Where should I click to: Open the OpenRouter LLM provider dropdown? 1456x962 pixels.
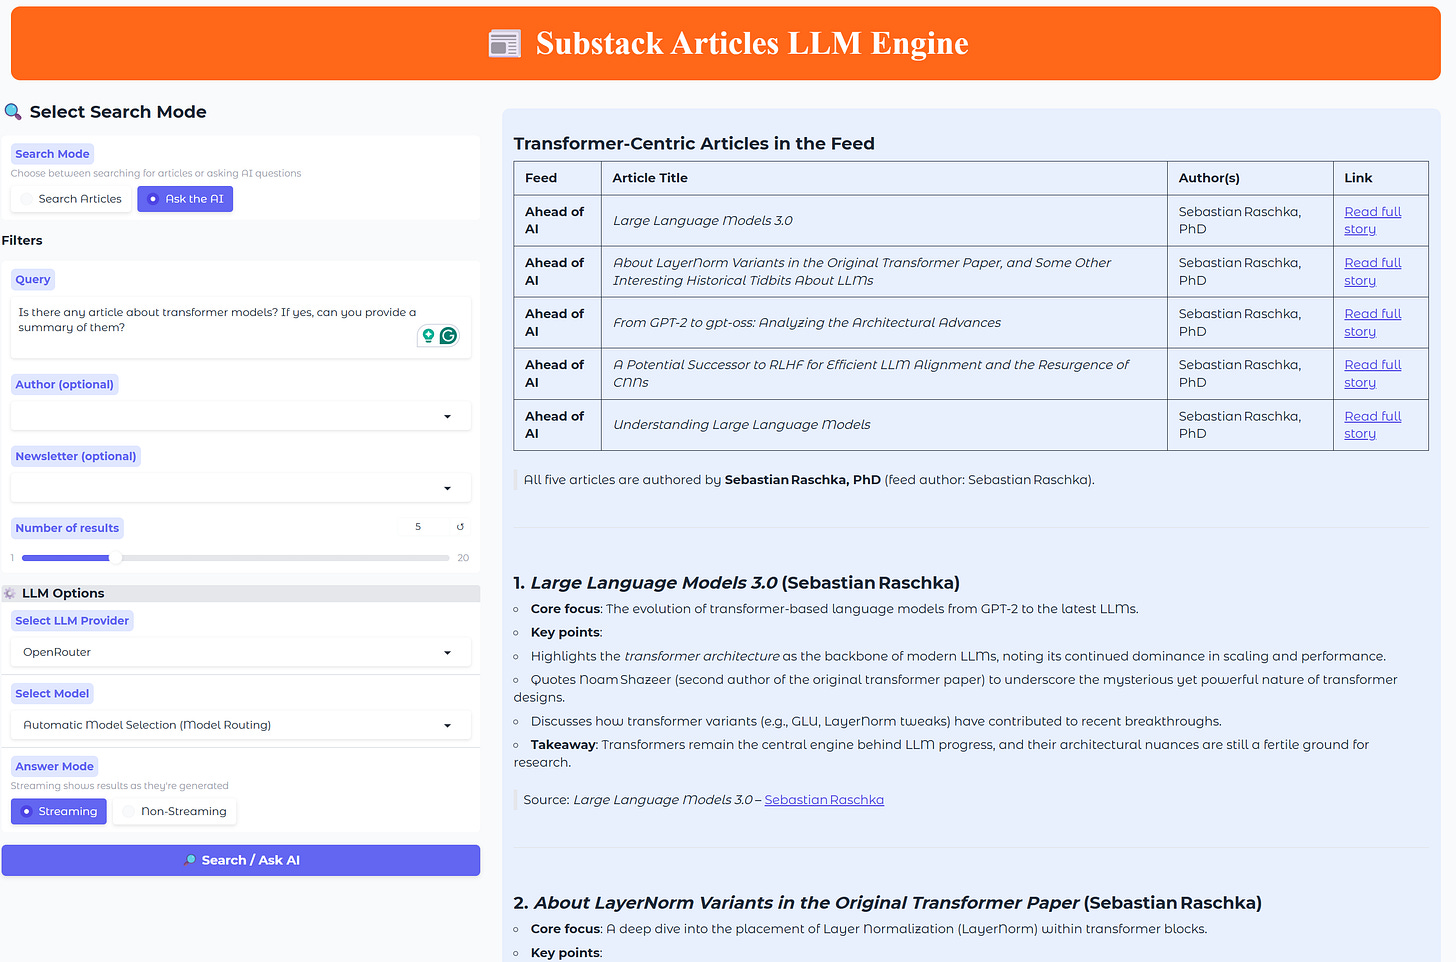point(240,652)
